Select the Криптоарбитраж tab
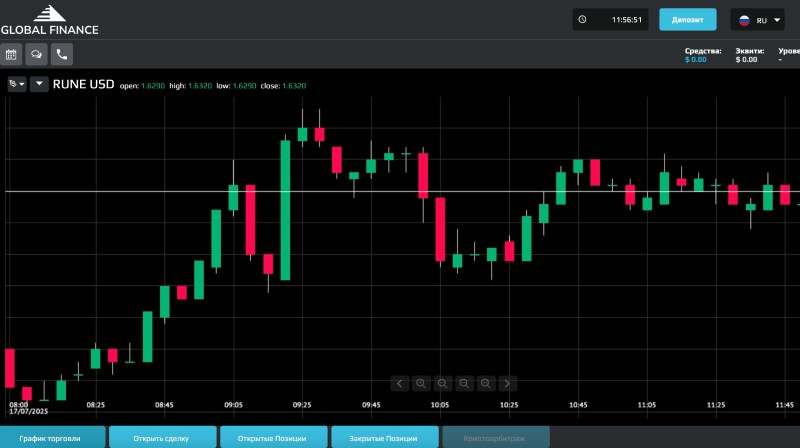The width and height of the screenshot is (800, 448). point(494,438)
